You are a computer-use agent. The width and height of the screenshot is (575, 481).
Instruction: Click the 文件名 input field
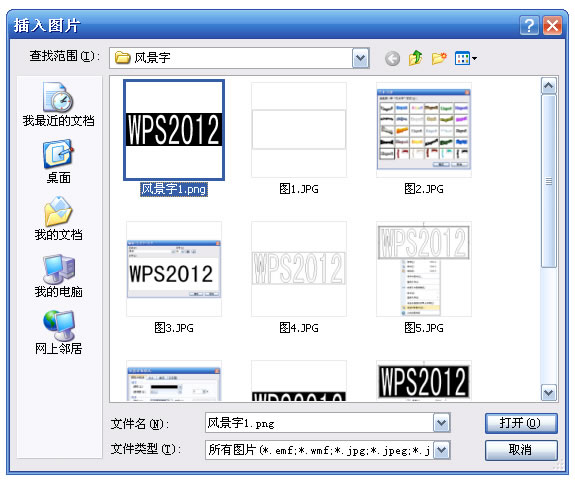319,423
